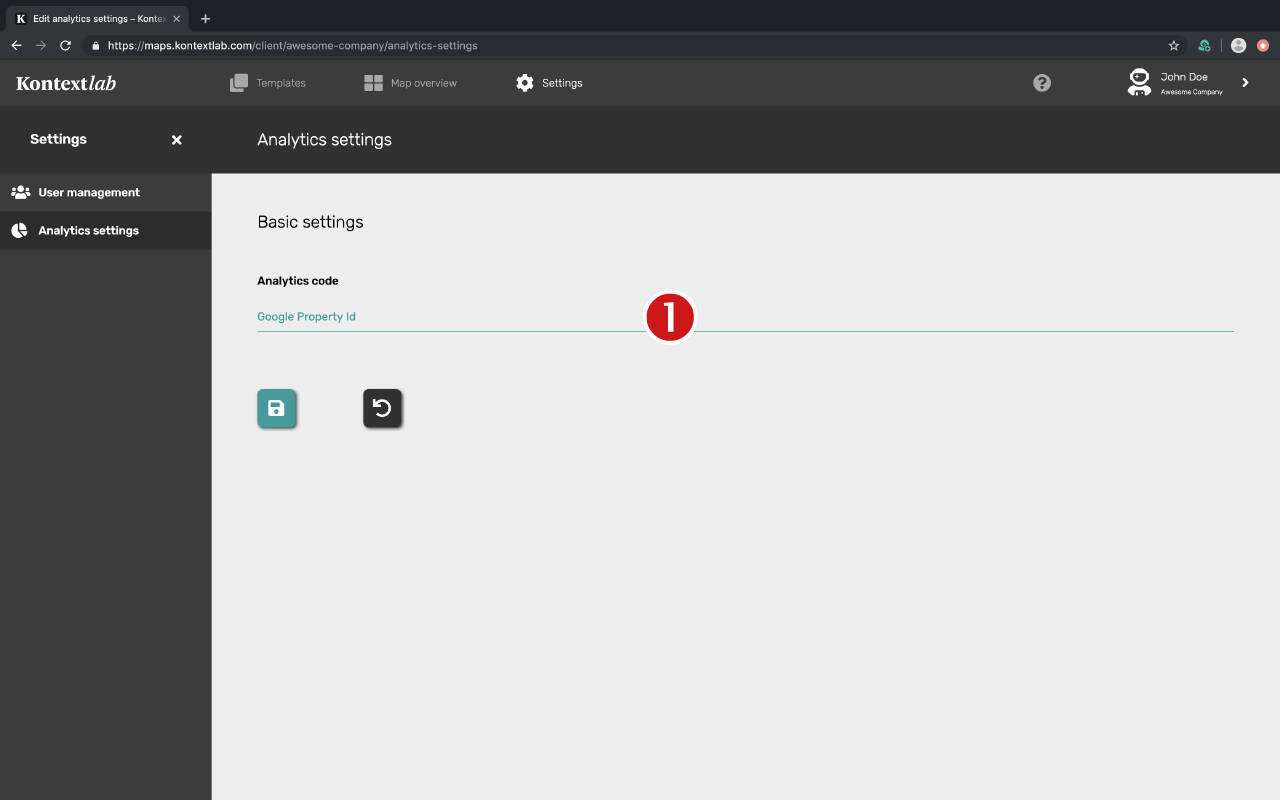Expand user menu chevron next to John Doe

[x=1245, y=83]
